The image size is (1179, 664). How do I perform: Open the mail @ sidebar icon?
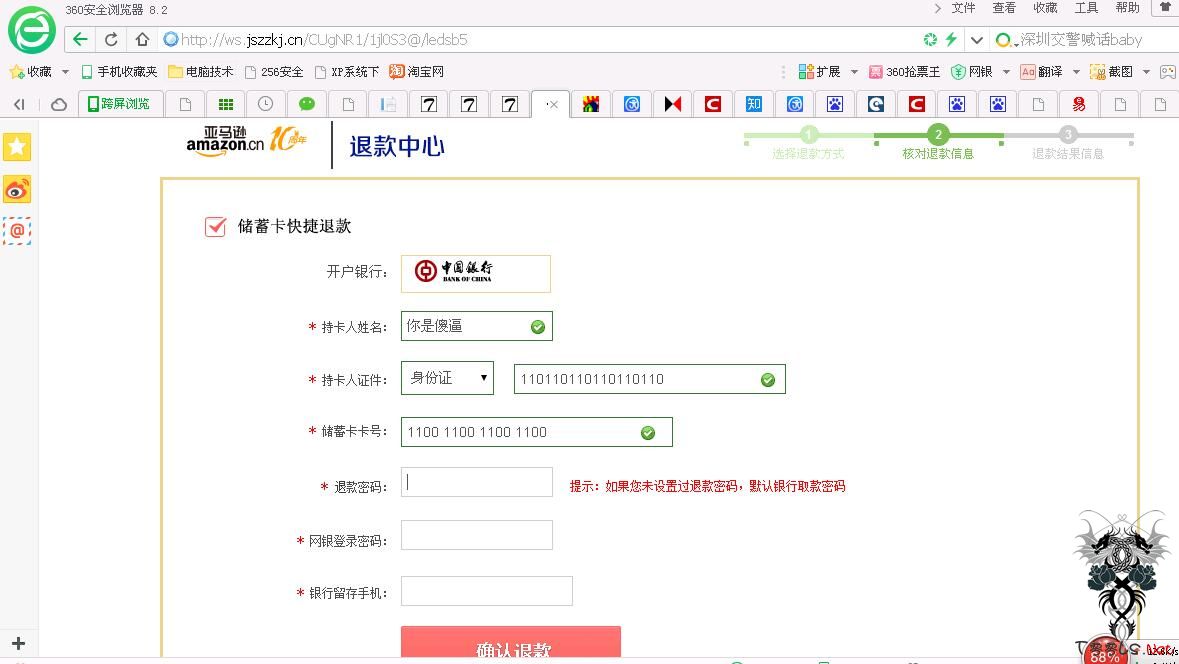pos(17,230)
